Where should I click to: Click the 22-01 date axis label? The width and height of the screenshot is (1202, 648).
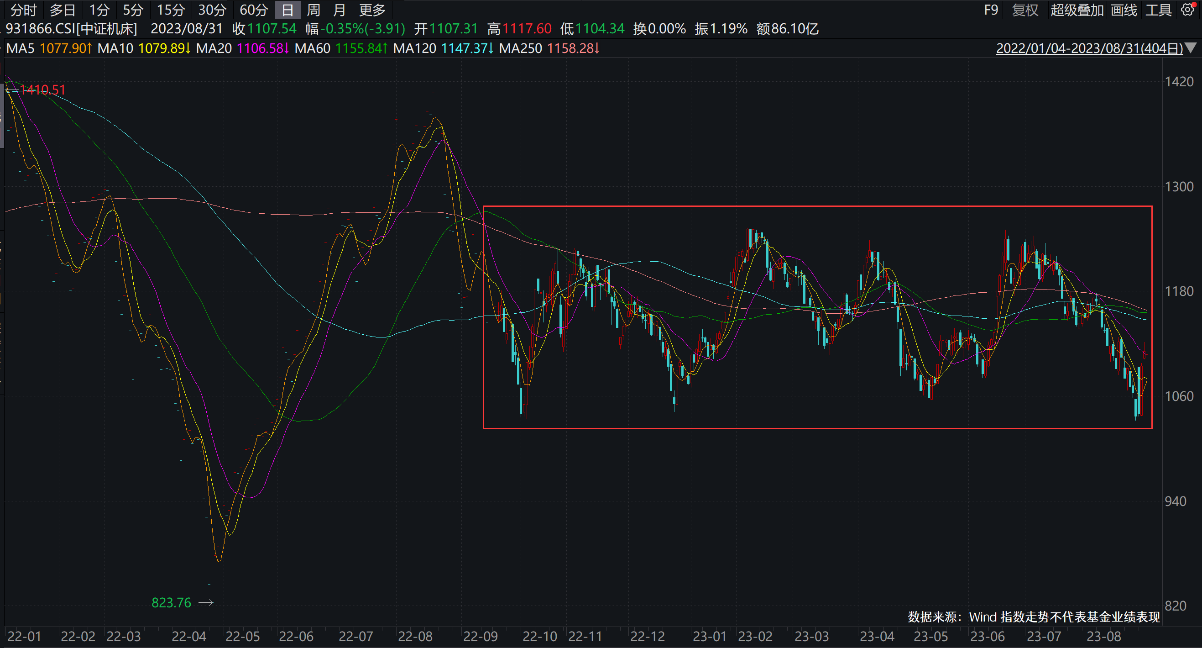(x=23, y=636)
